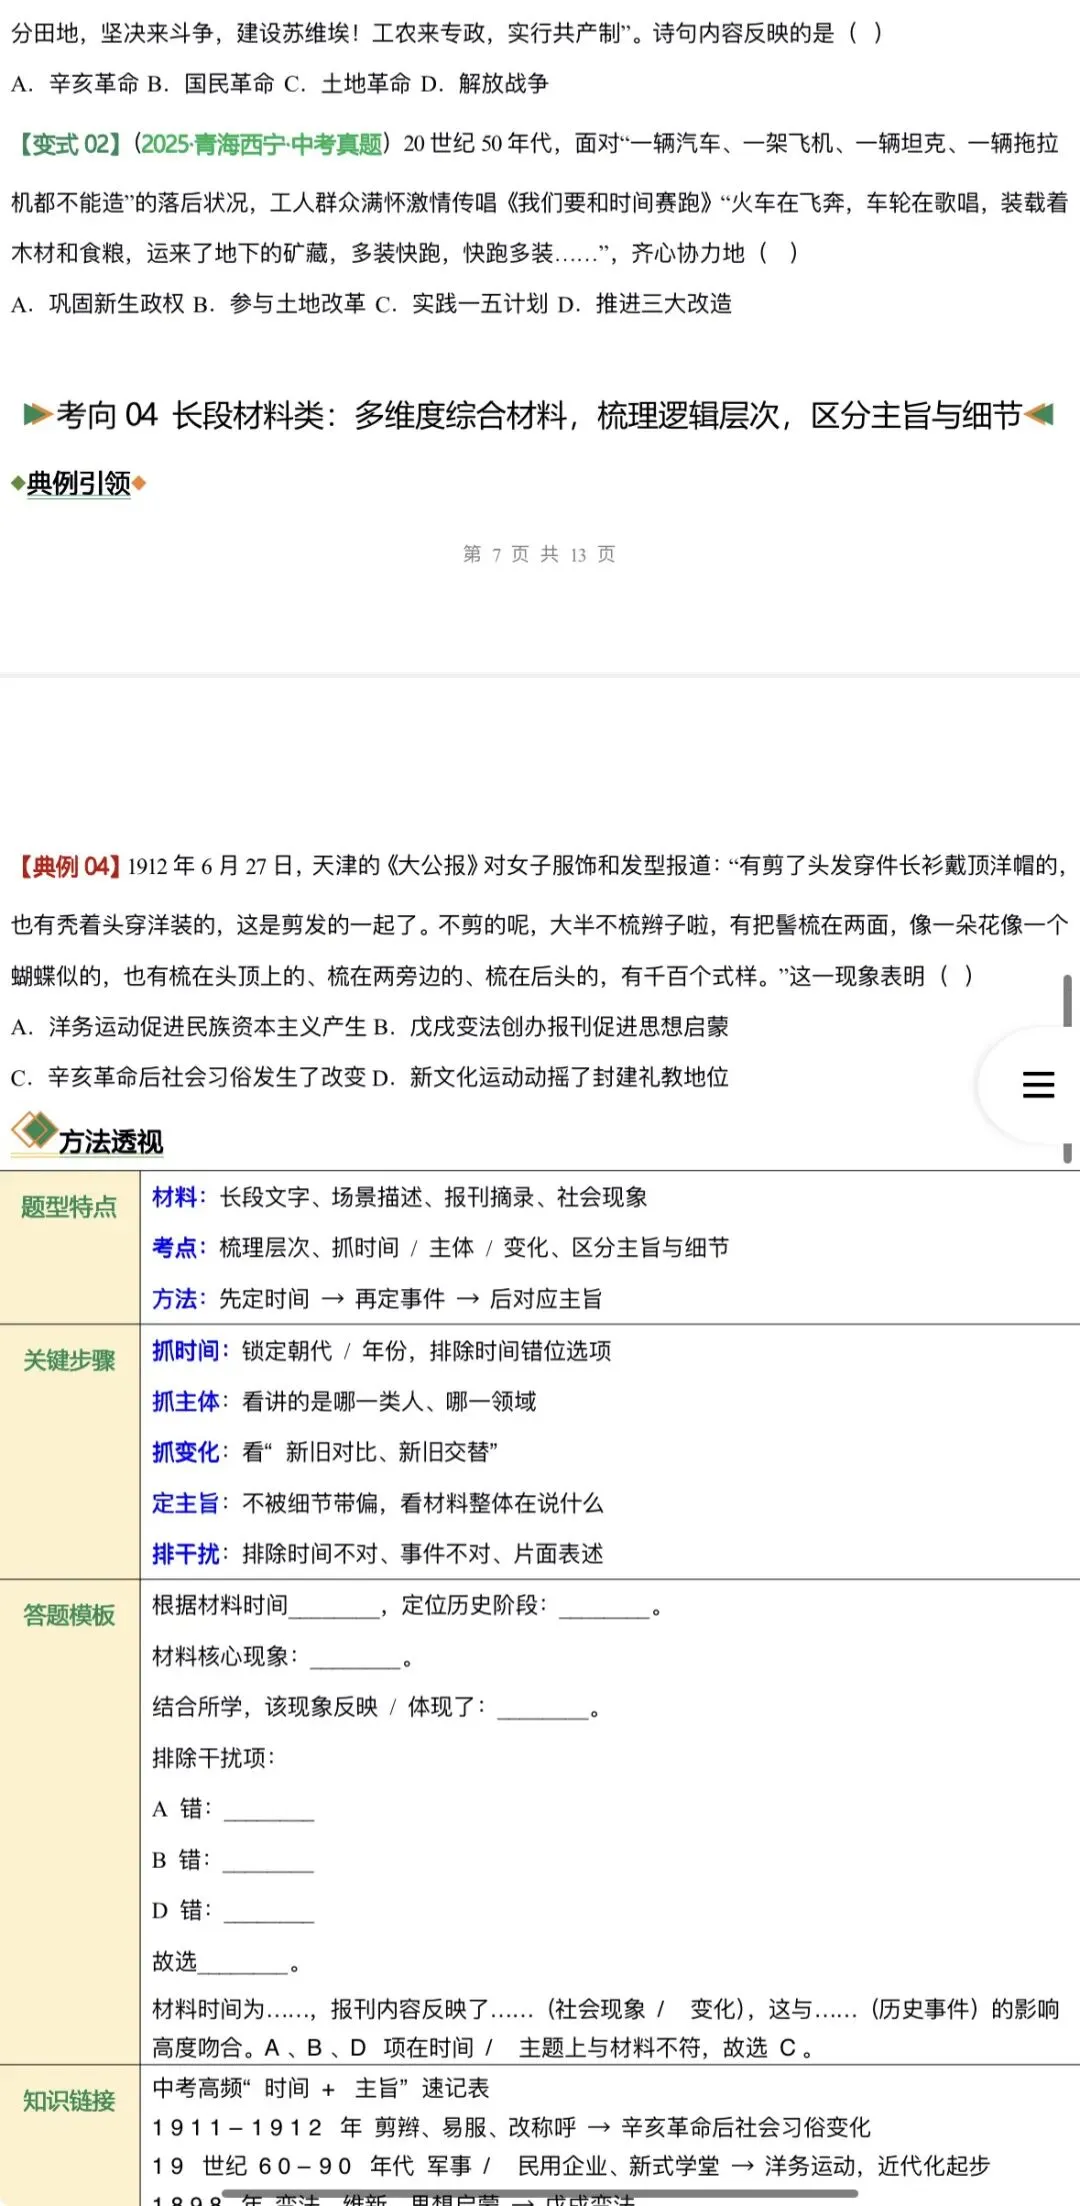Click the blank after 定位历史阶段
The width and height of the screenshot is (1080, 2206).
click(604, 1607)
